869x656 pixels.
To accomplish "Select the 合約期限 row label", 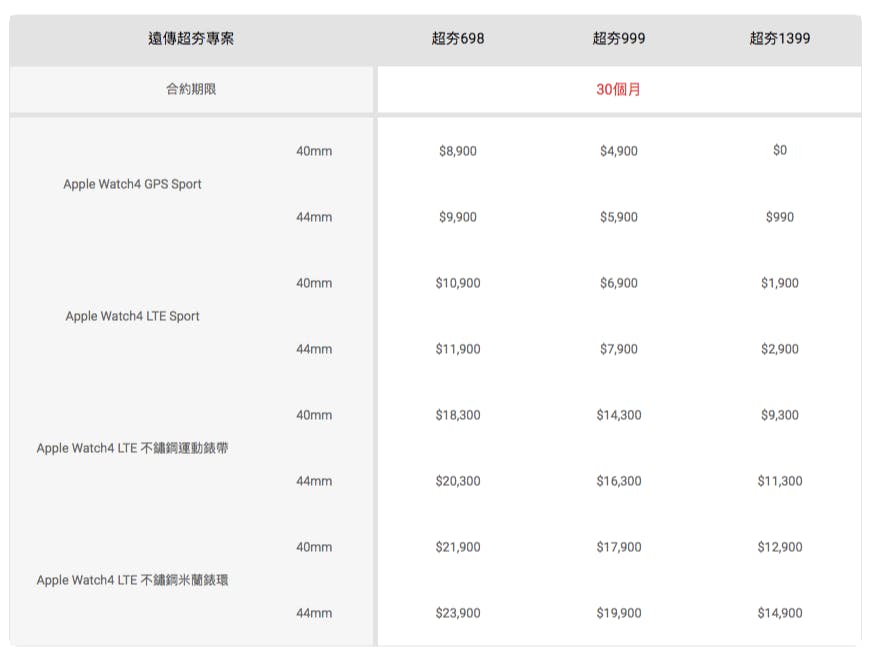I will point(191,89).
